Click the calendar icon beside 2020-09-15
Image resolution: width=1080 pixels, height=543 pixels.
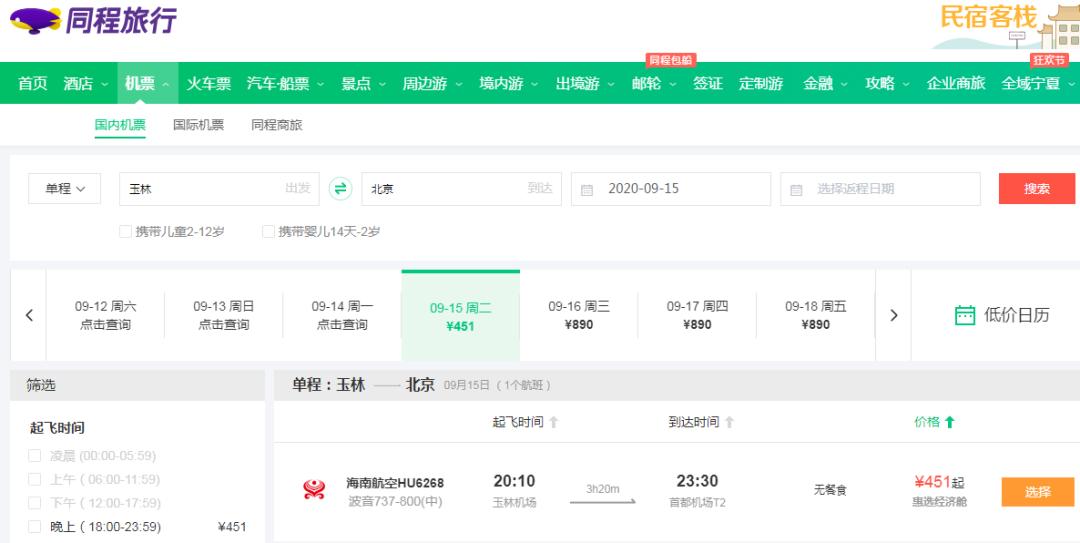[587, 189]
